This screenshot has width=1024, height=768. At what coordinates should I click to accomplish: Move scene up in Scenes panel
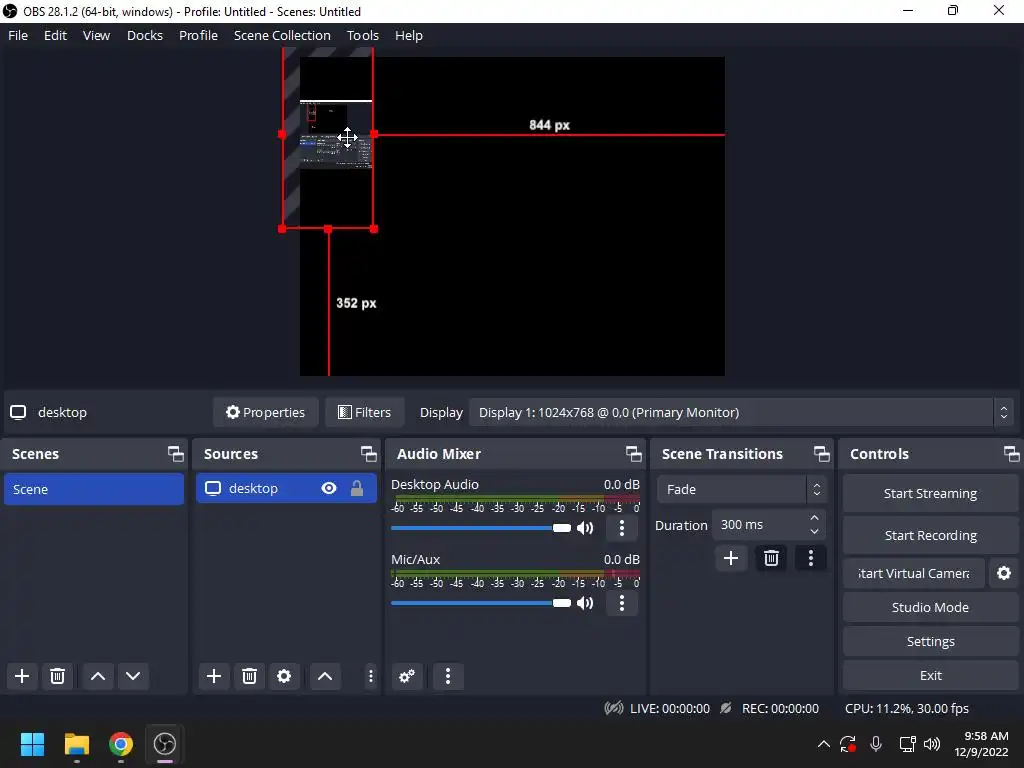(x=98, y=676)
